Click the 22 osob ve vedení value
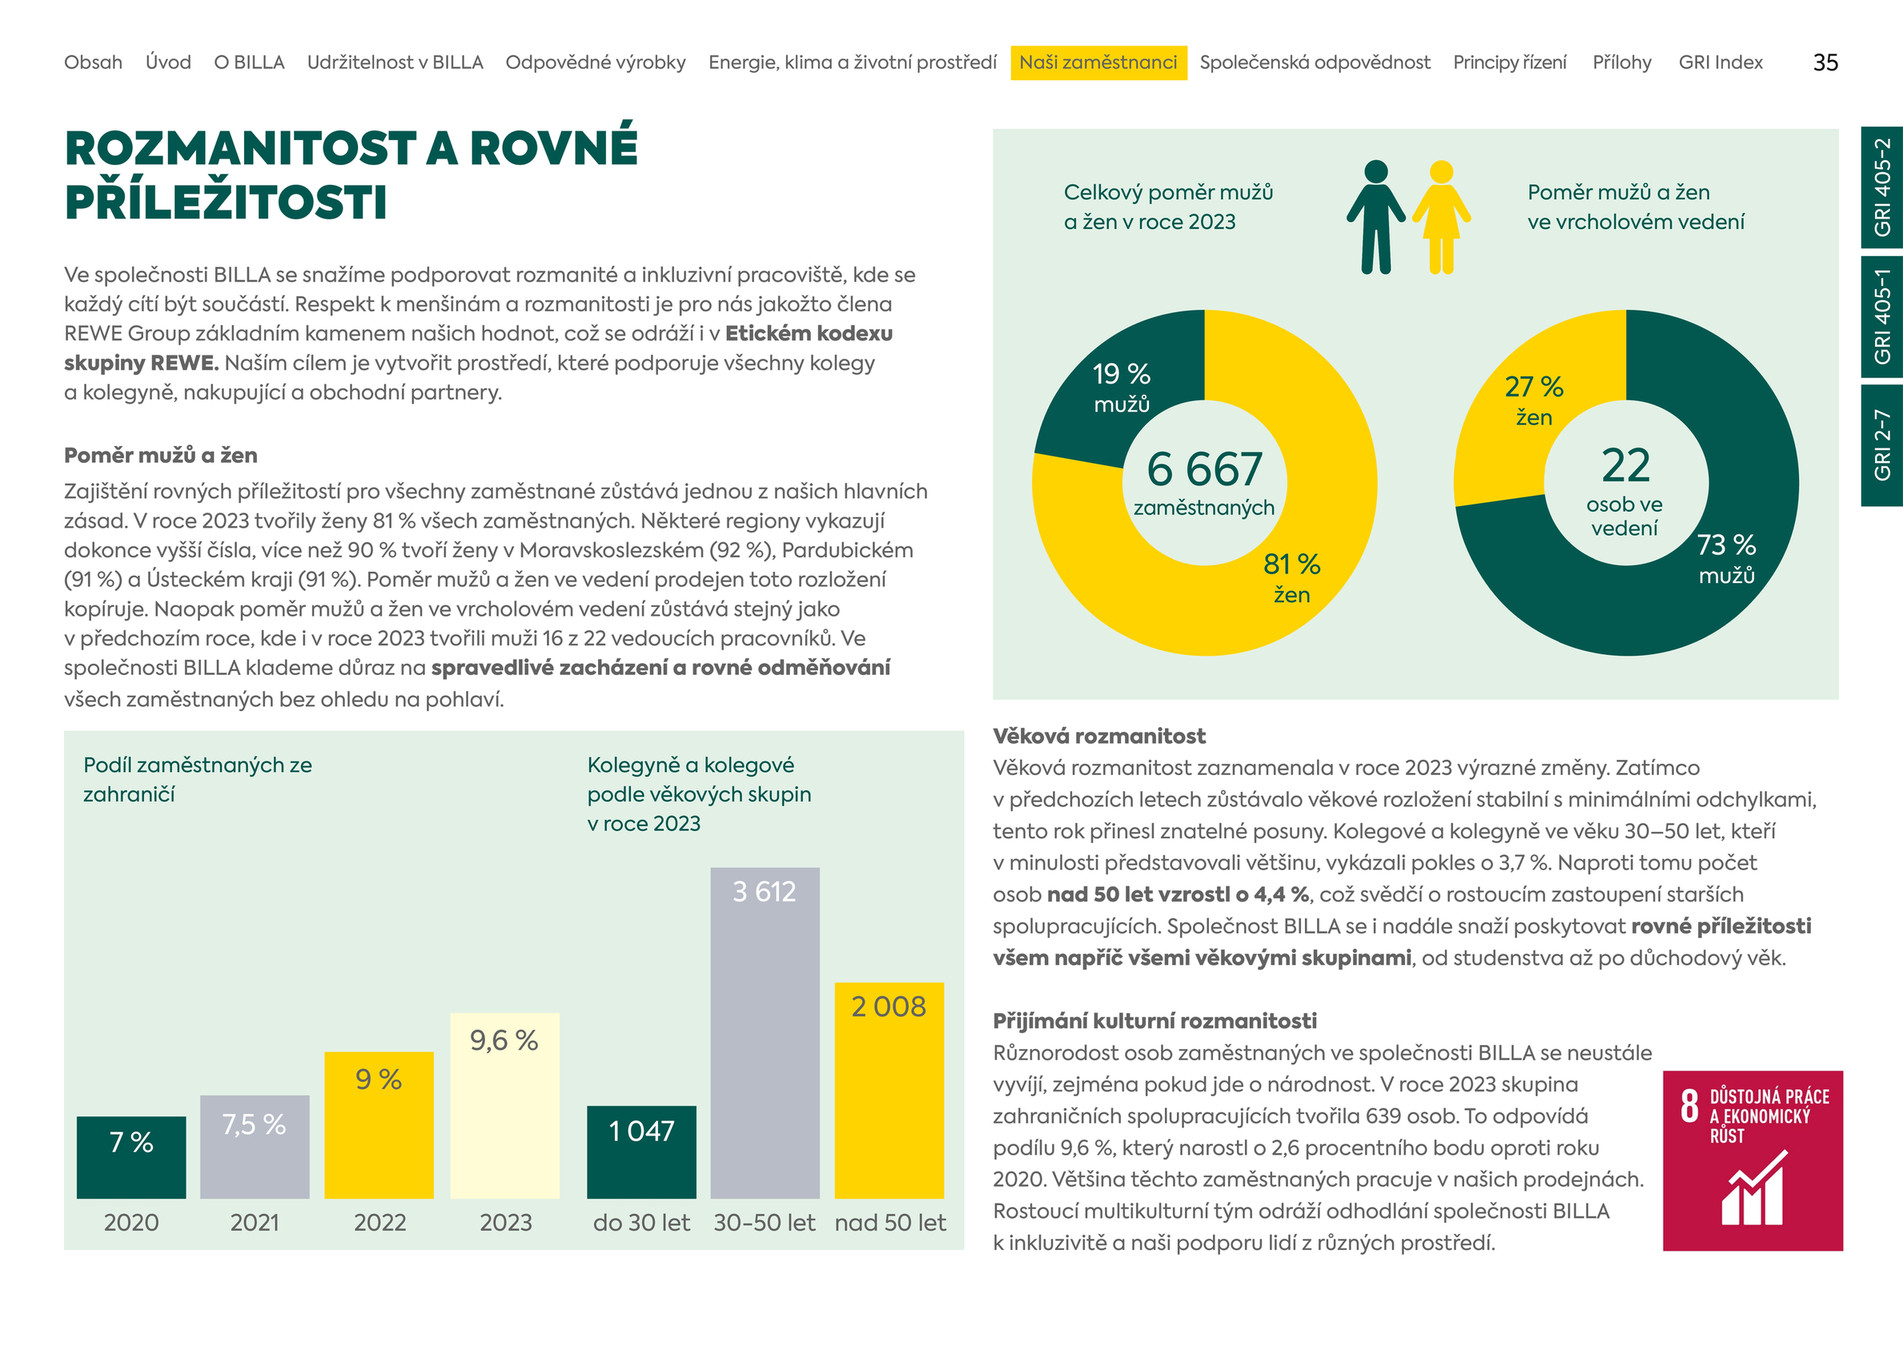This screenshot has height=1346, width=1903. 1625,490
